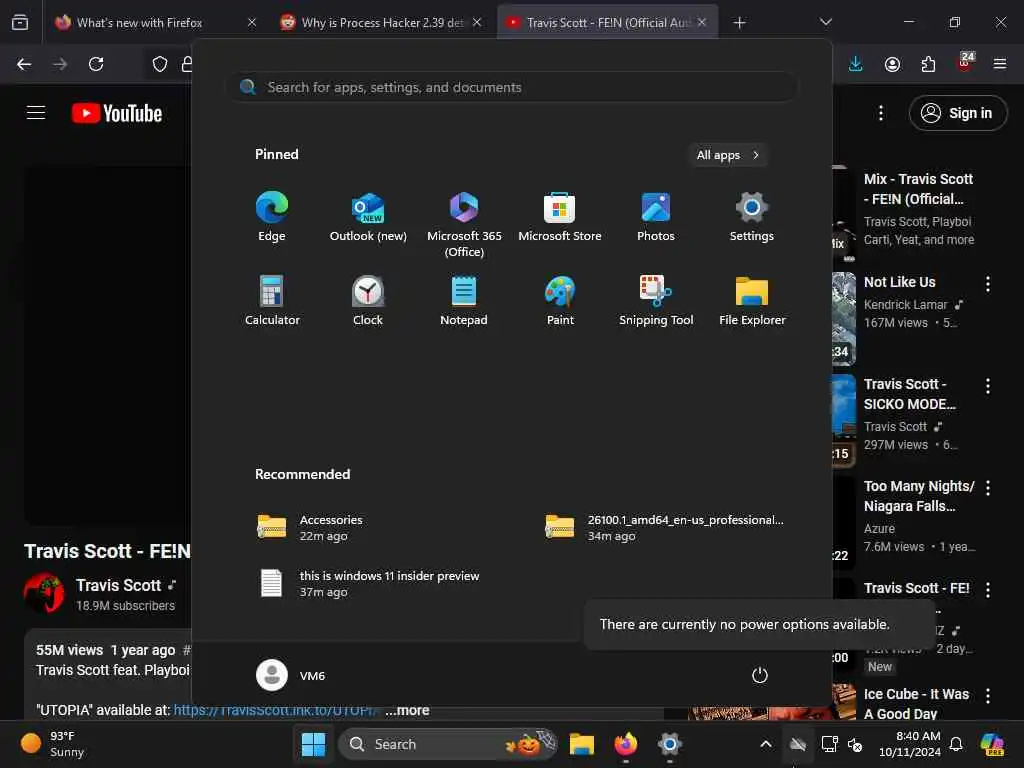Open Firefox downloads panel

[x=856, y=64]
